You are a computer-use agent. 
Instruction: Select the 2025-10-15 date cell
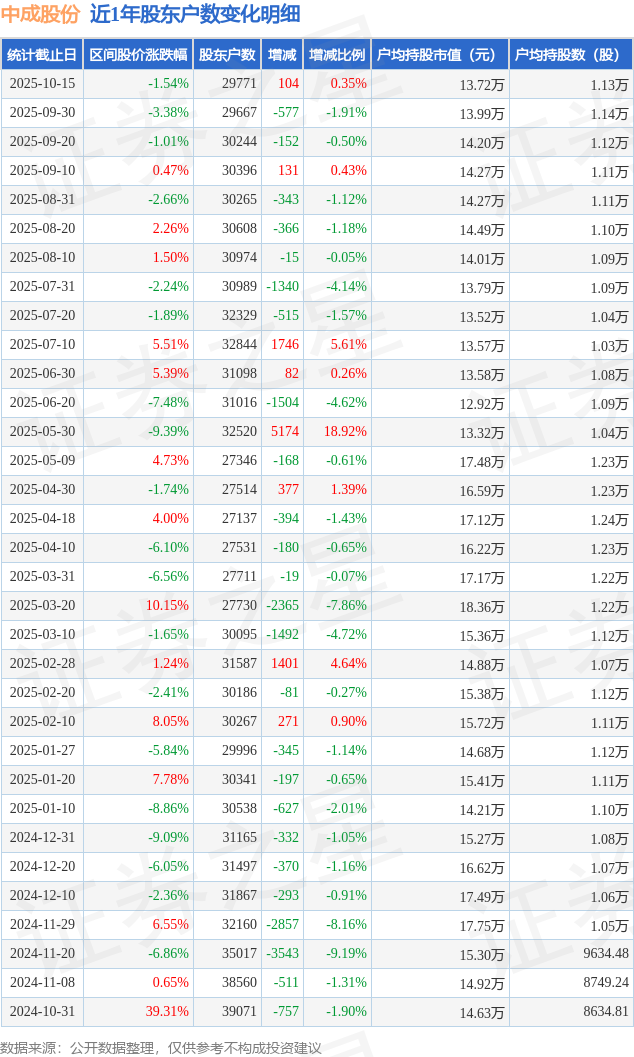(x=42, y=84)
